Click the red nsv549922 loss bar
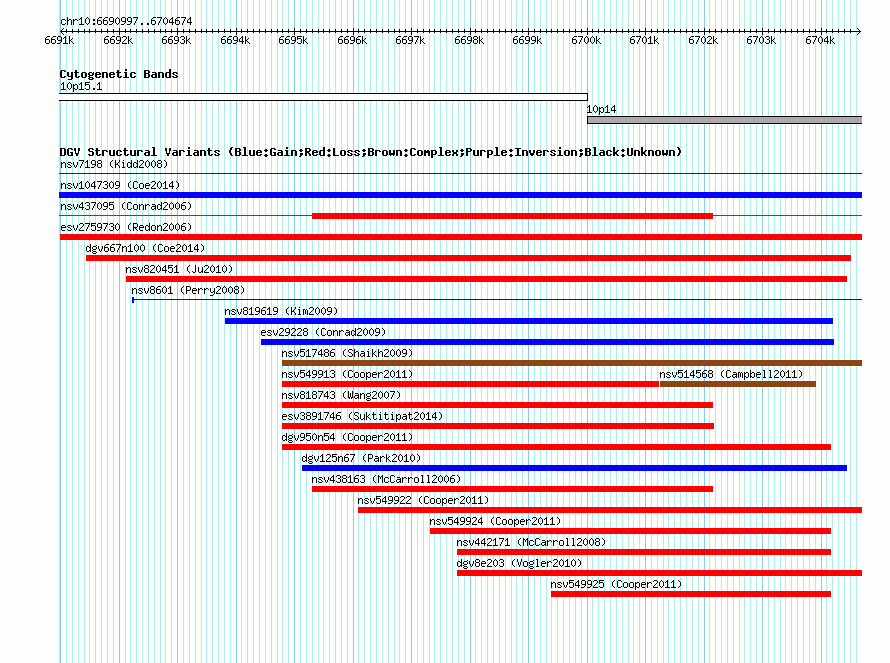This screenshot has width=890, height=663. (x=610, y=510)
